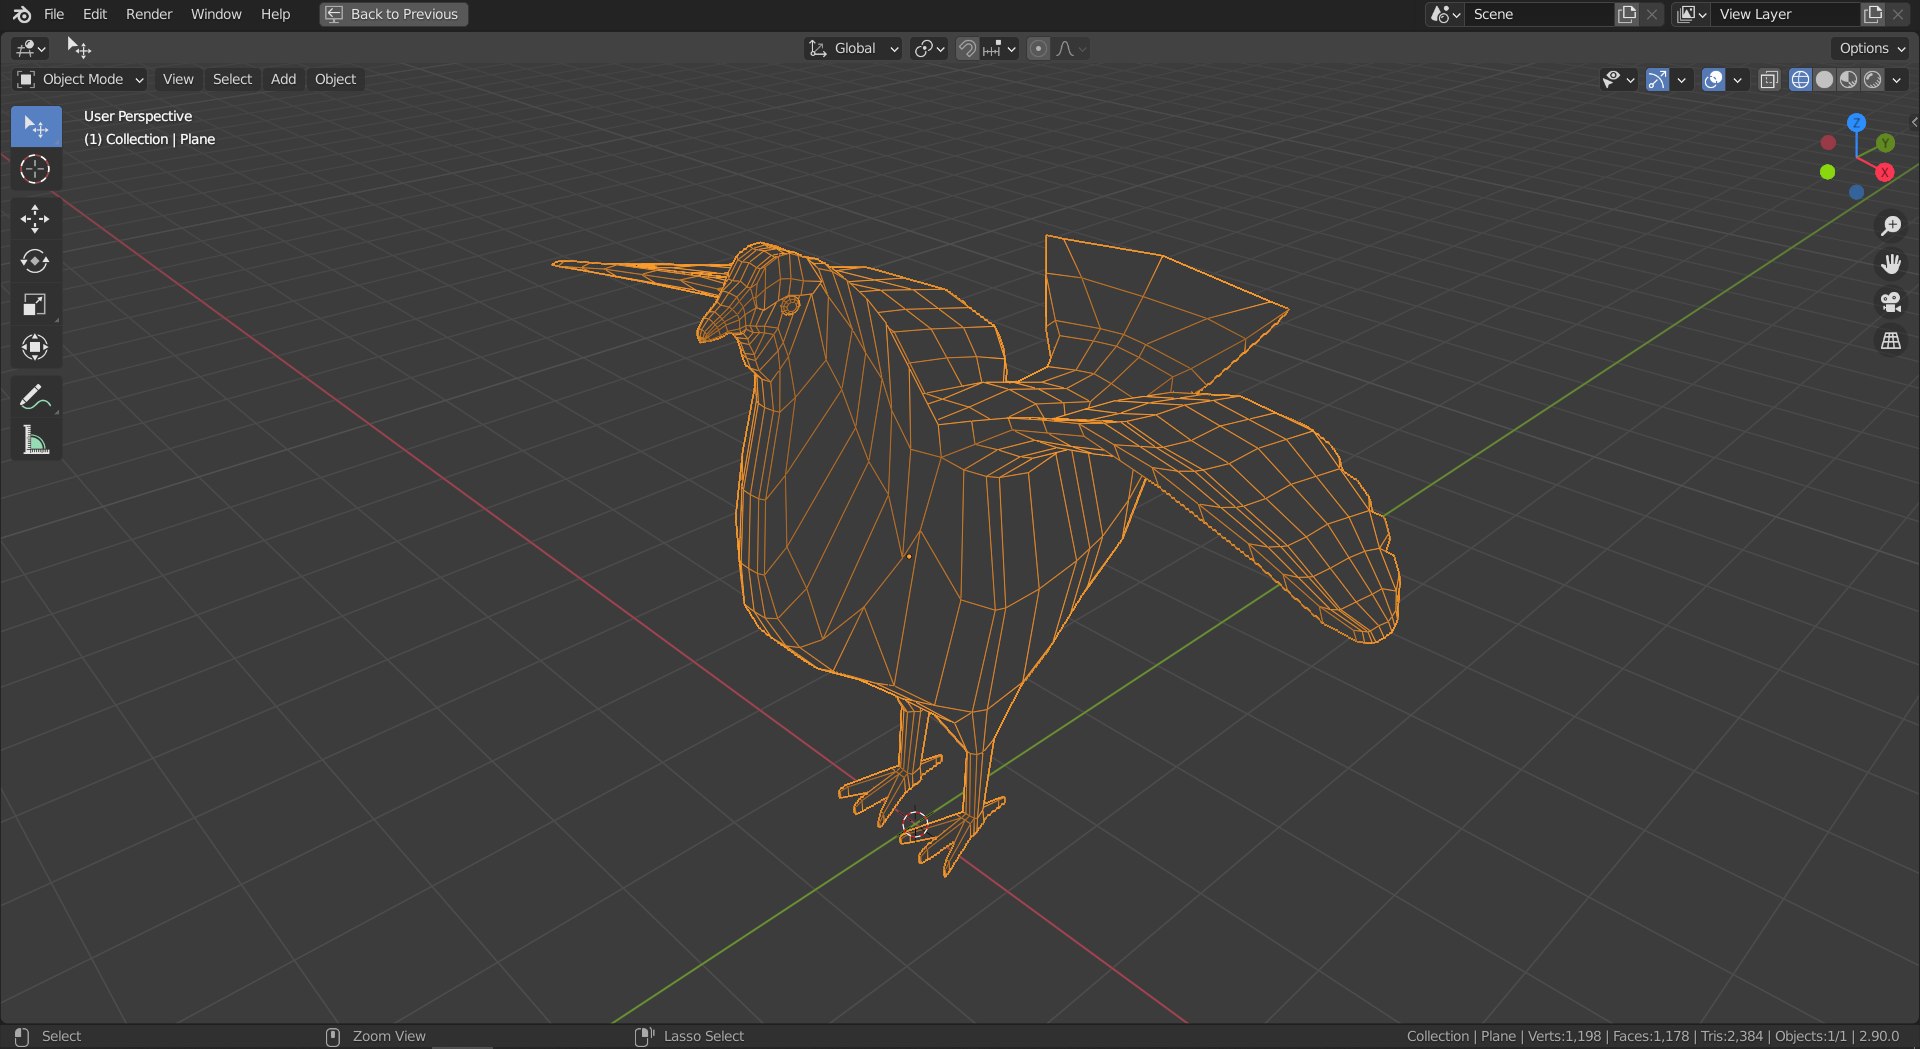
Task: Toggle proportional editing circle icon
Action: click(x=1038, y=48)
